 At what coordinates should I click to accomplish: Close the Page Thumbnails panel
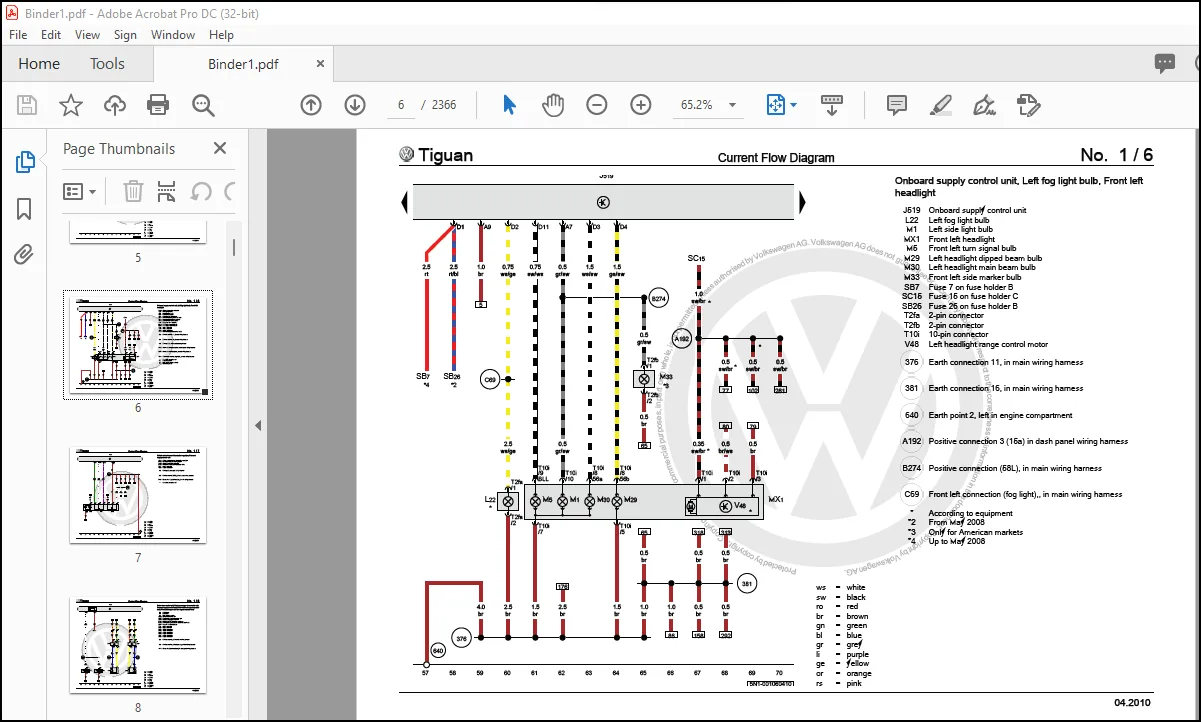click(220, 148)
